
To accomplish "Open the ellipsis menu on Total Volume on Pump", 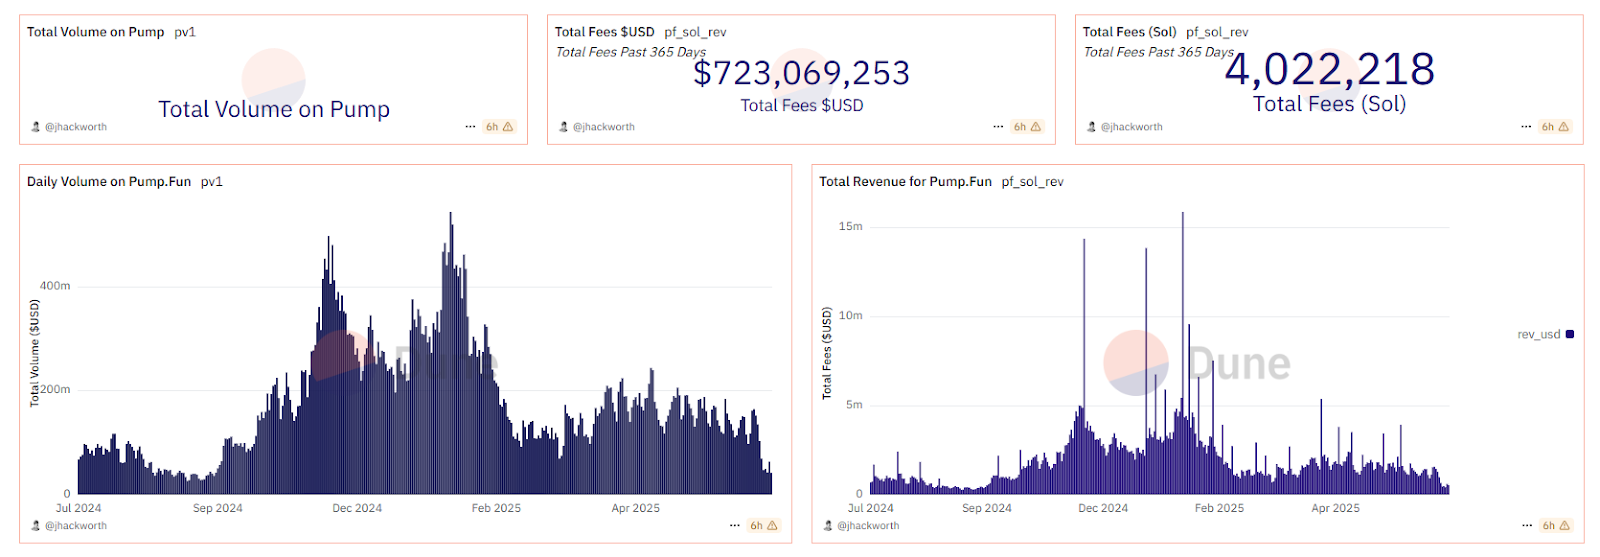I will pos(470,127).
